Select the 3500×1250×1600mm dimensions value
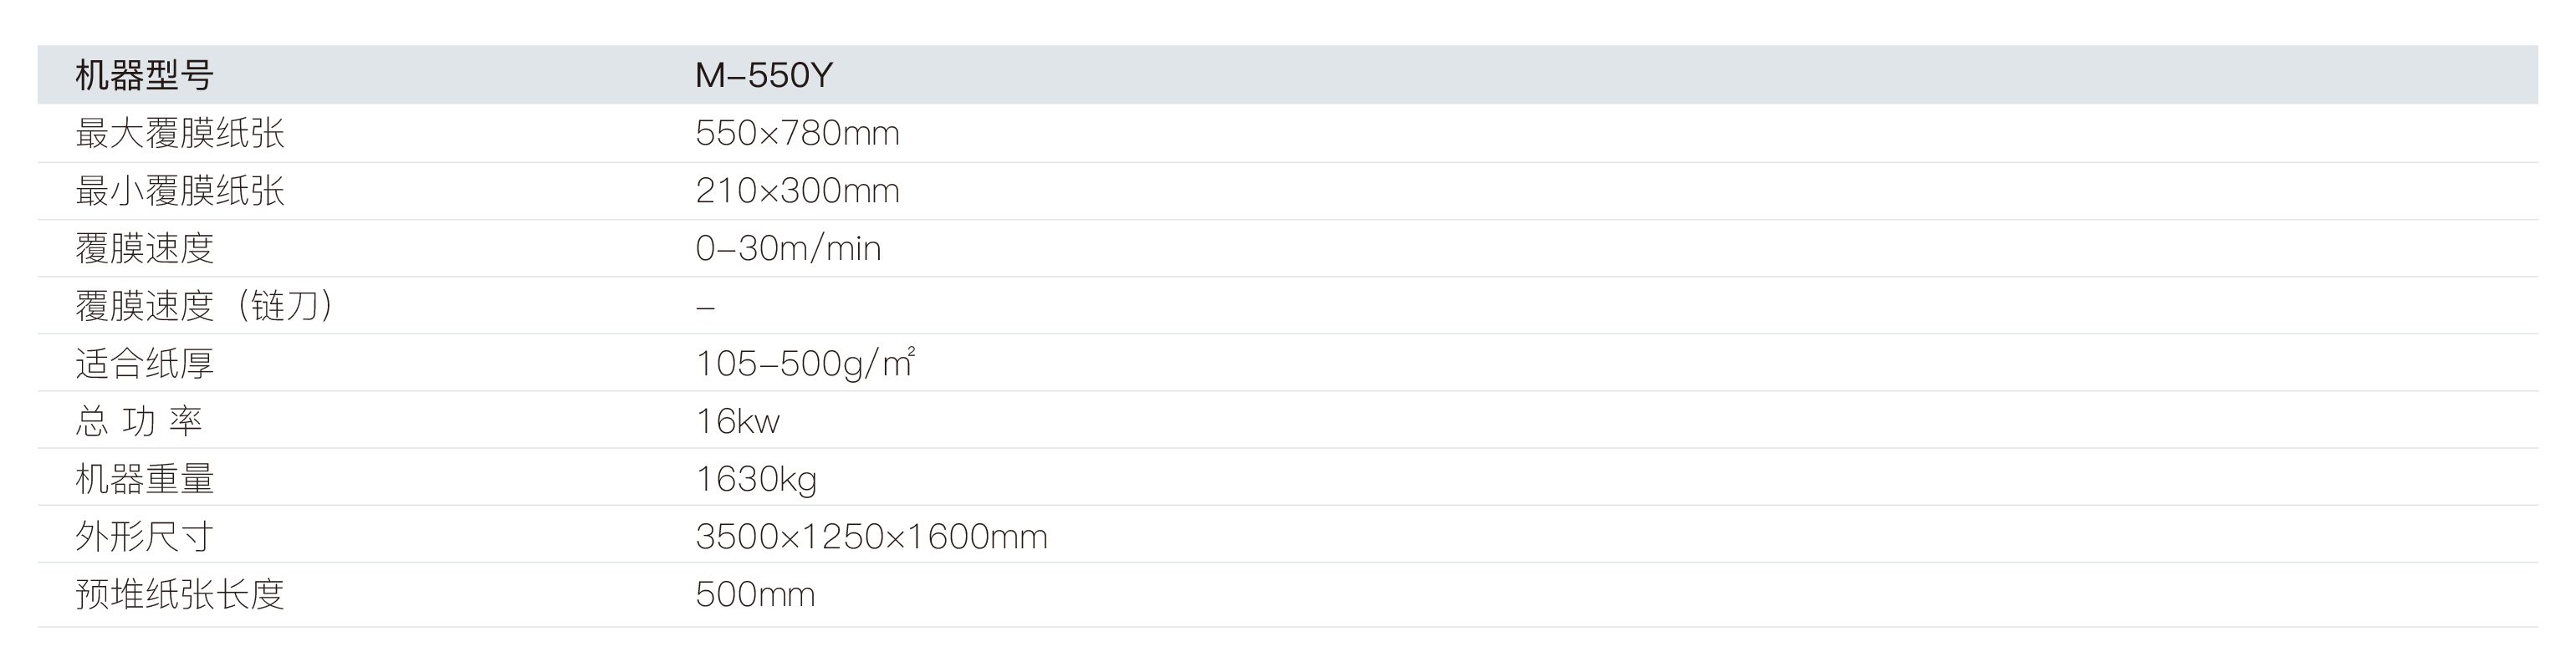The height and width of the screenshot is (657, 2576). 871,537
